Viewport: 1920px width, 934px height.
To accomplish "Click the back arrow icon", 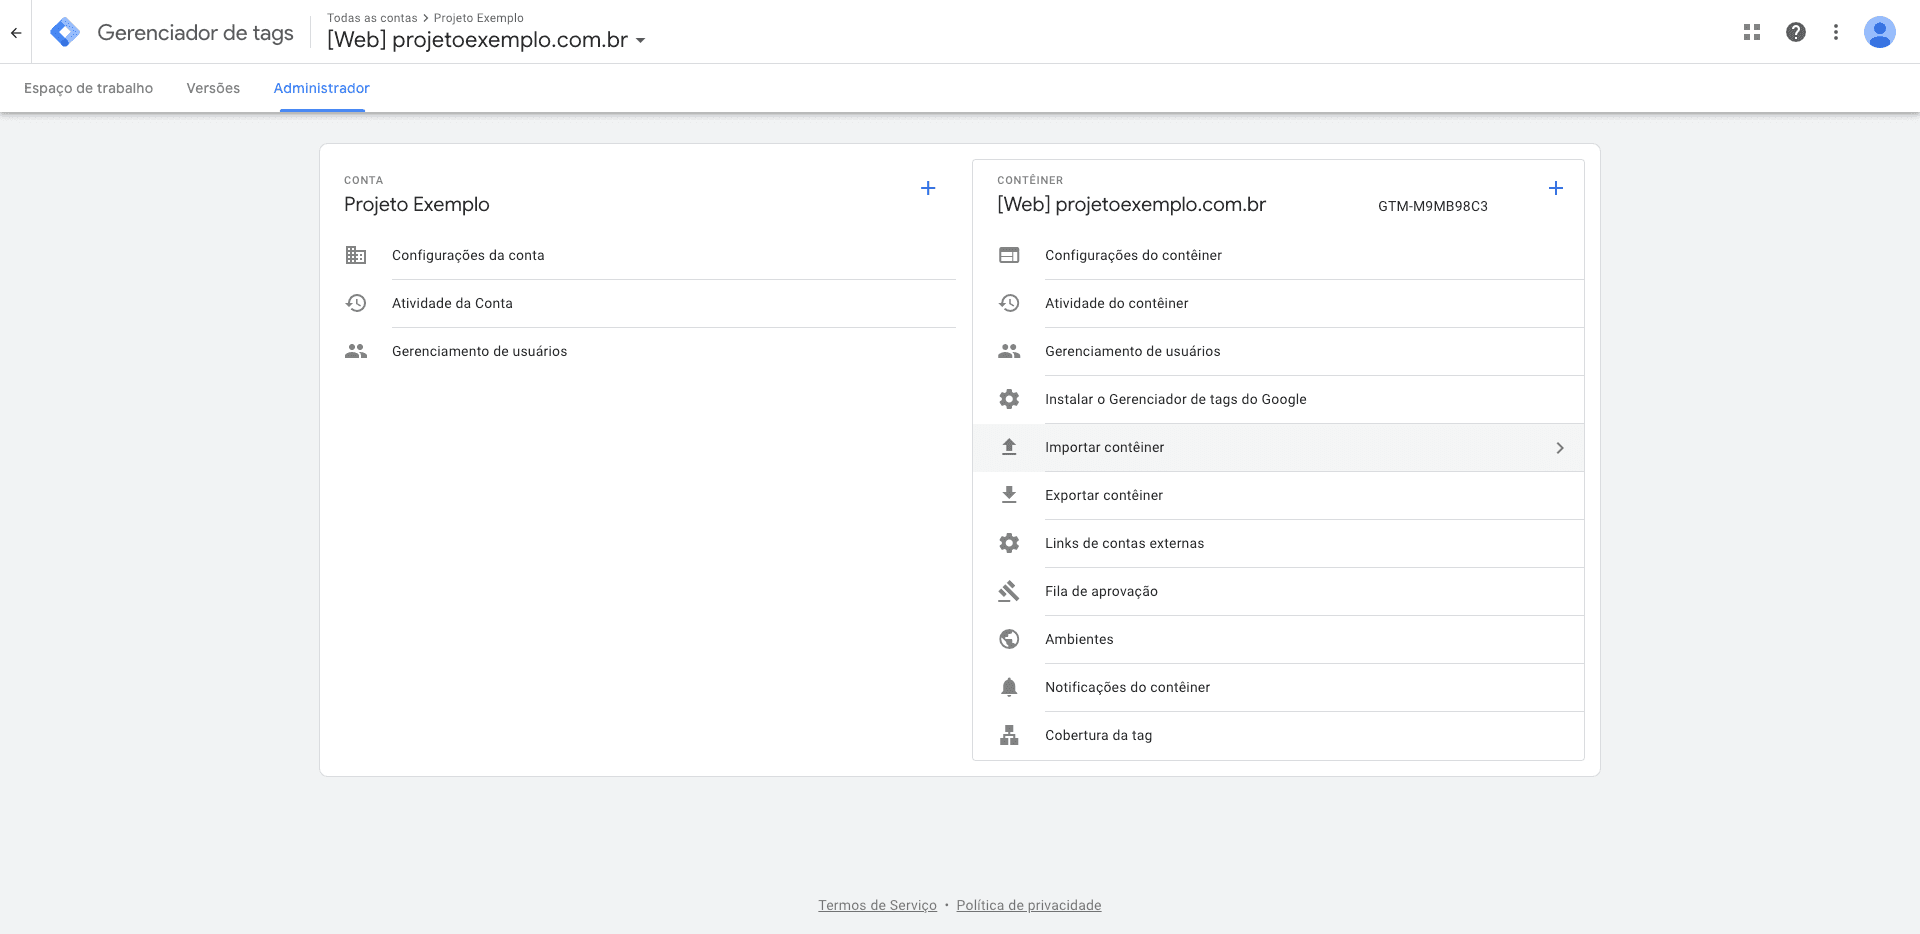I will coord(16,33).
